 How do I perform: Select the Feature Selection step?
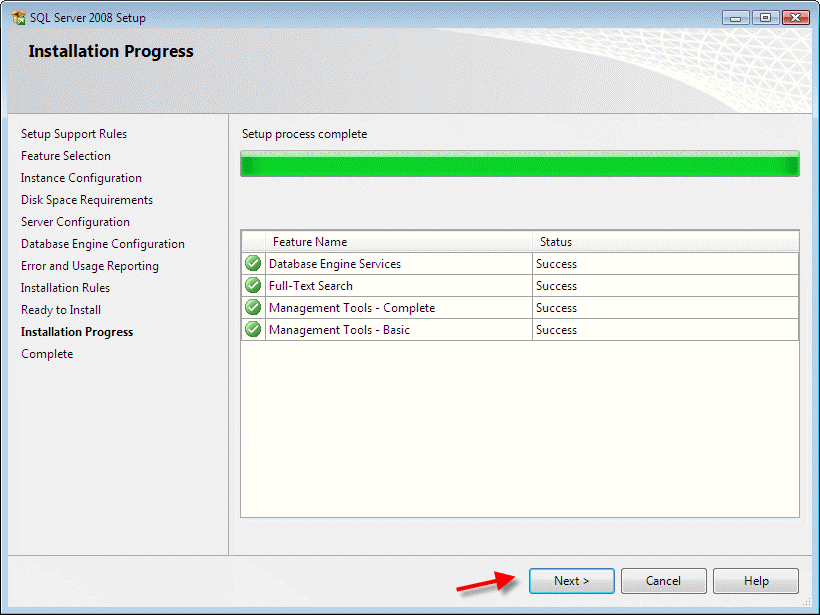[66, 156]
